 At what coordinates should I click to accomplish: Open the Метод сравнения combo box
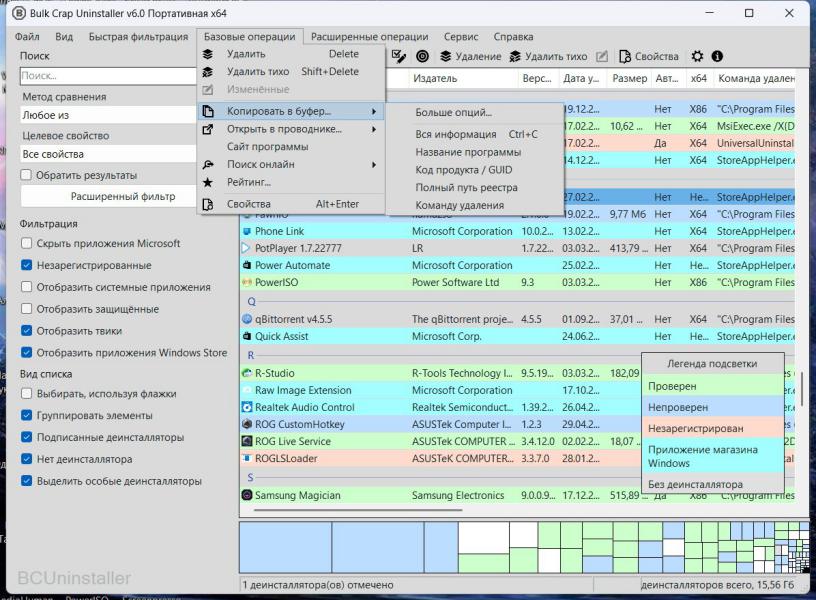pos(108,115)
